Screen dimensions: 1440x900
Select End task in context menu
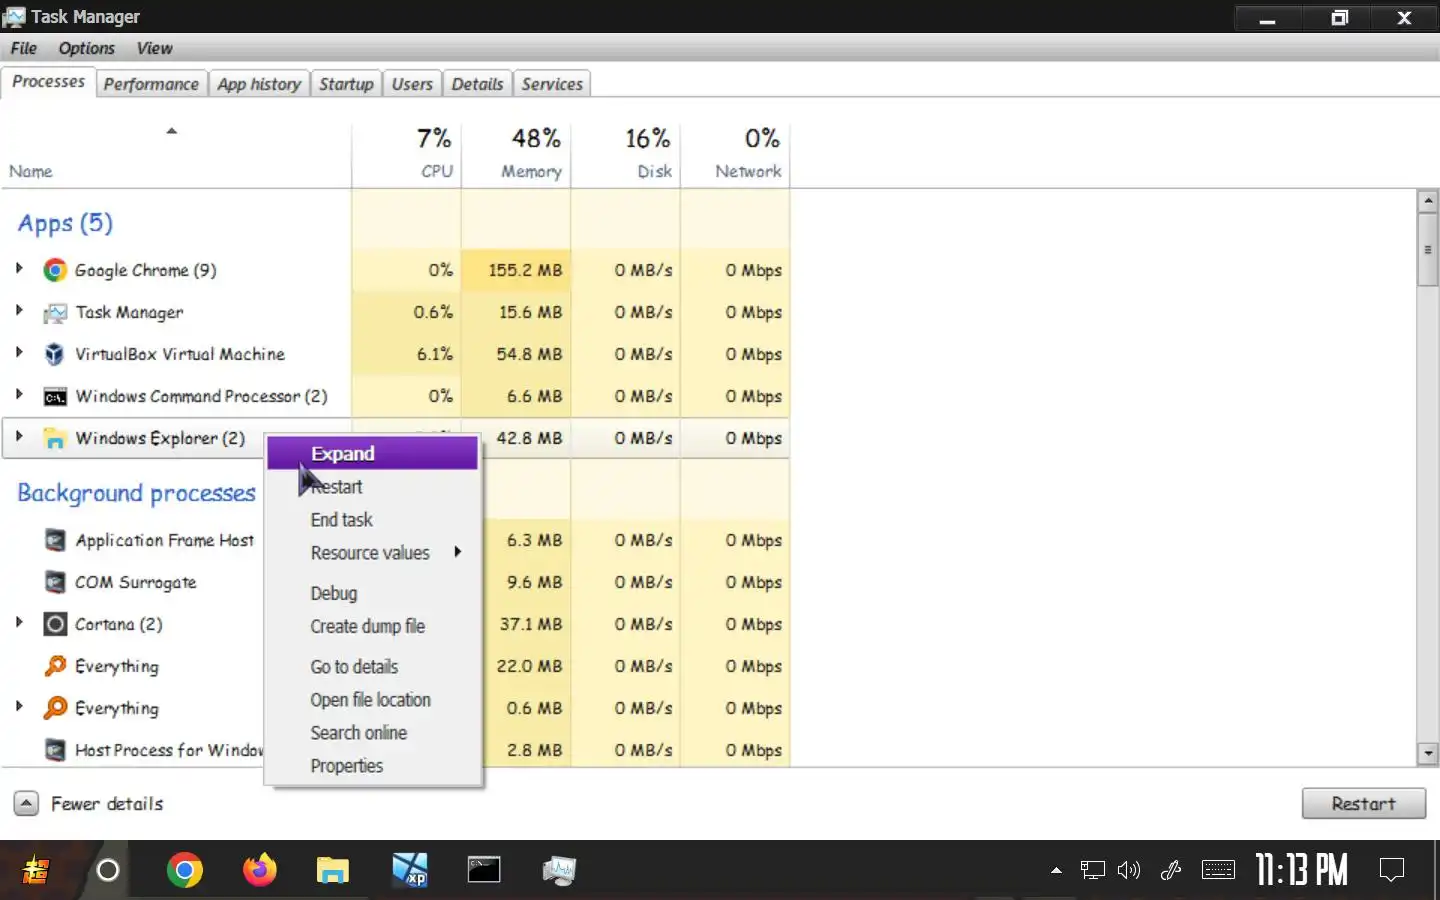tap(373, 520)
